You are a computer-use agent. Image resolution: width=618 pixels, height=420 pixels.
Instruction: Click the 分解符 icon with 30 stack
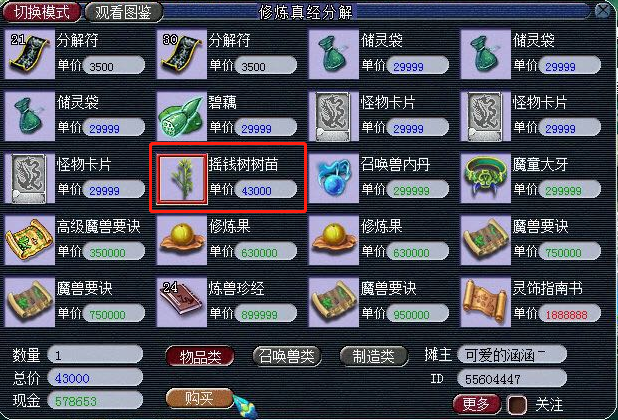pyautogui.click(x=182, y=54)
